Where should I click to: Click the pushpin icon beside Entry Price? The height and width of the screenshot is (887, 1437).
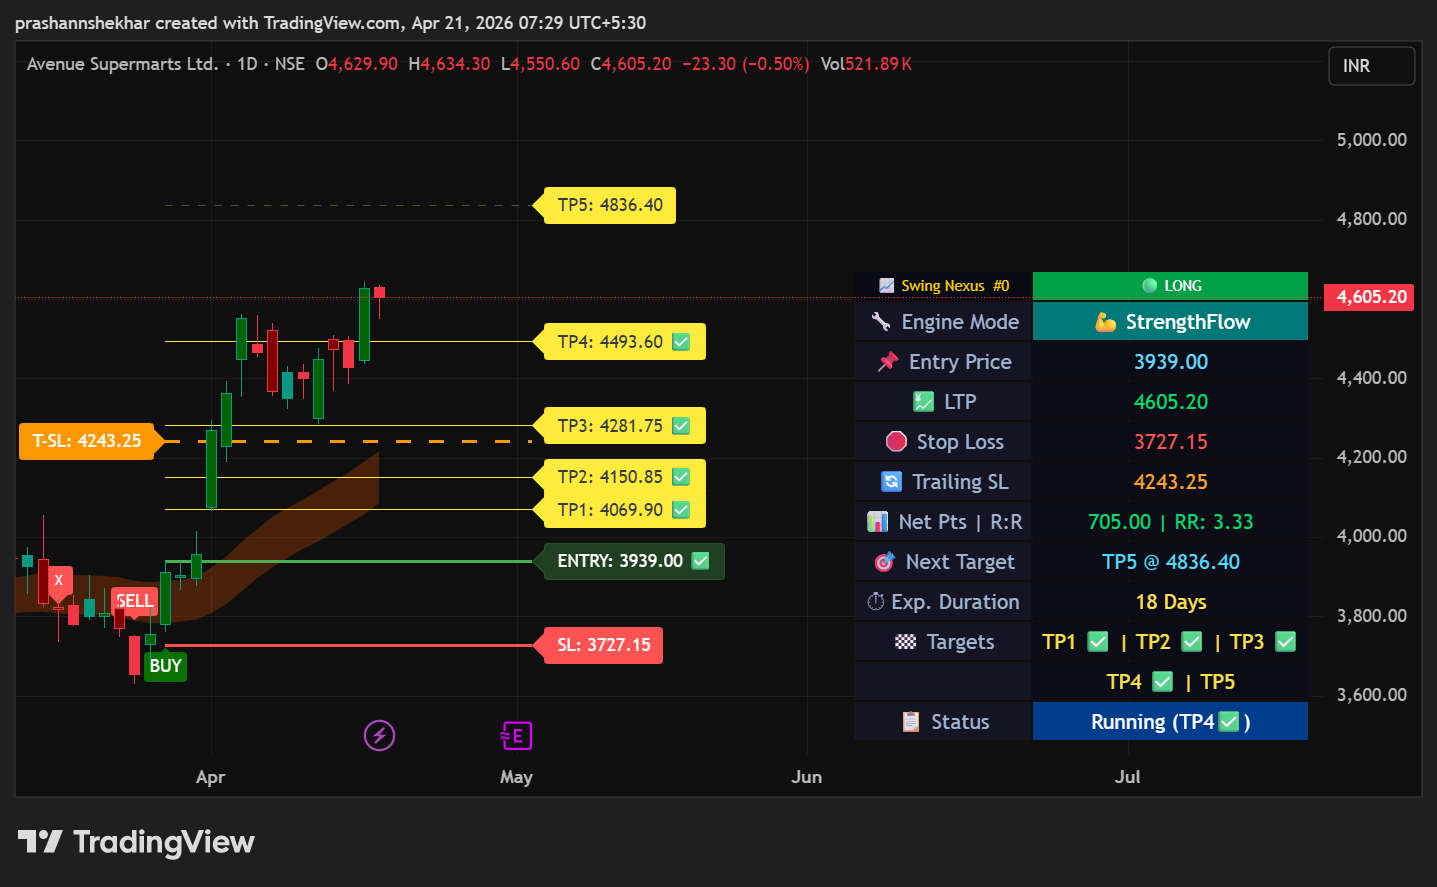point(888,362)
